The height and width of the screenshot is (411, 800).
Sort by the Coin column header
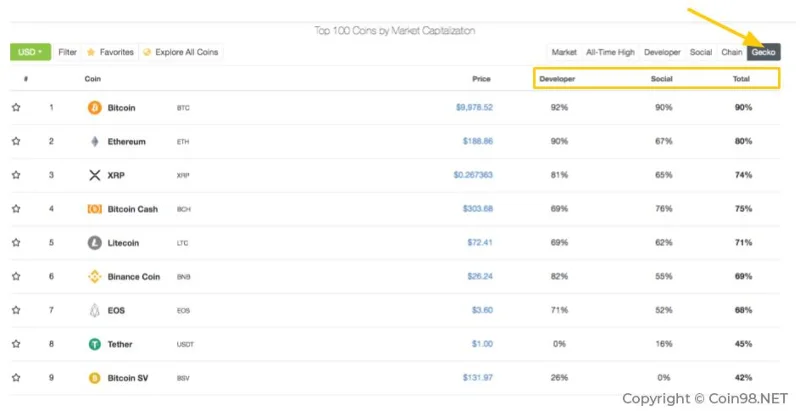[x=92, y=79]
